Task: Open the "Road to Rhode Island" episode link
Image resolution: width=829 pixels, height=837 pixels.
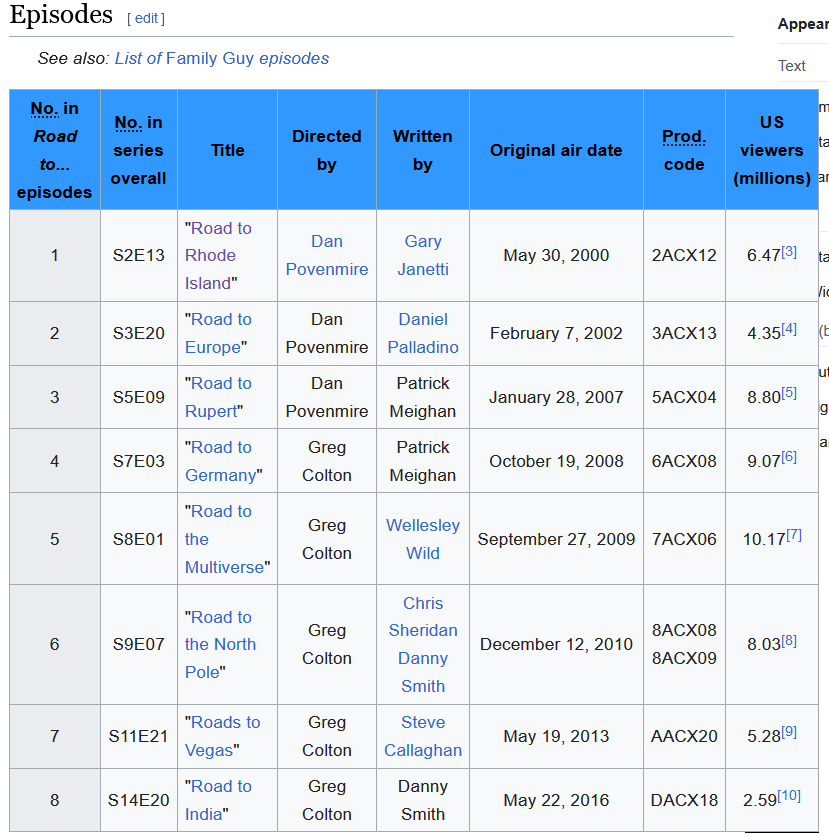Action: 218,255
